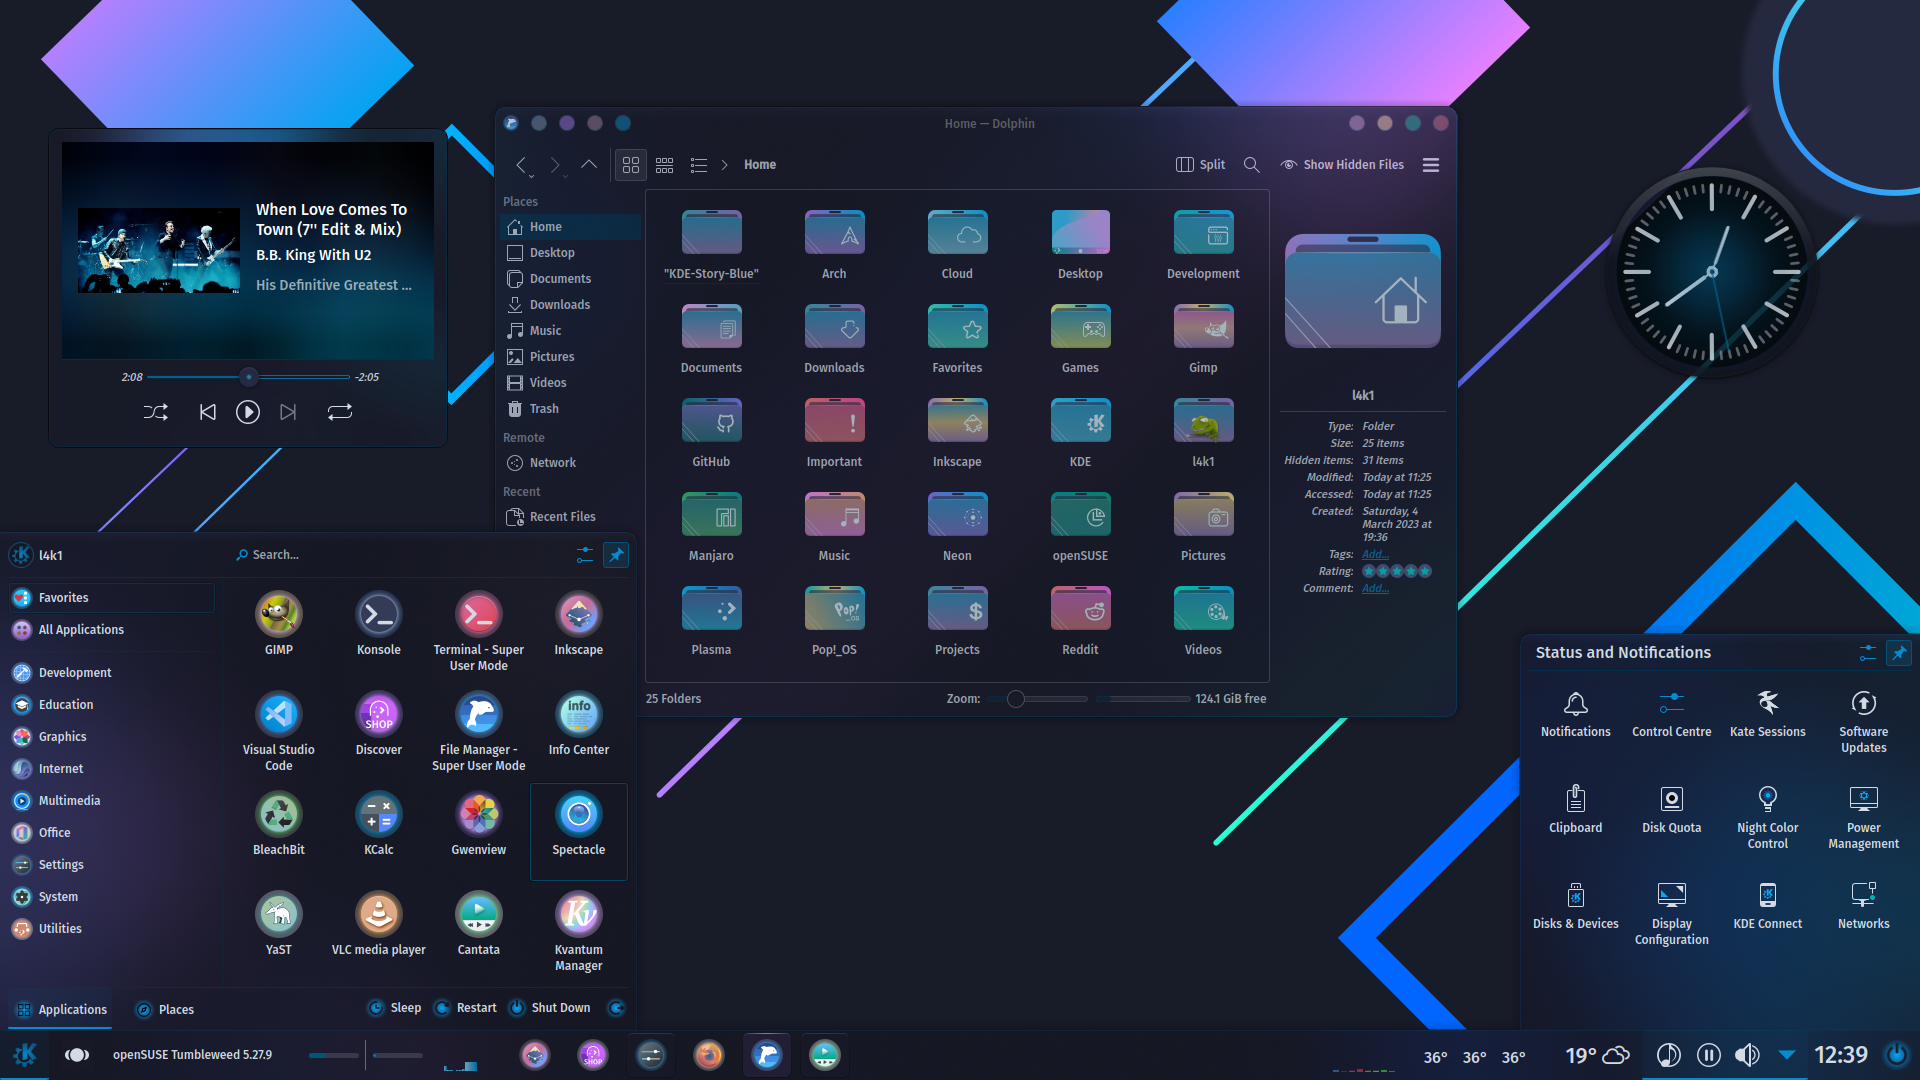Launch Cantata music player
1920x1080 pixels.
478,924
